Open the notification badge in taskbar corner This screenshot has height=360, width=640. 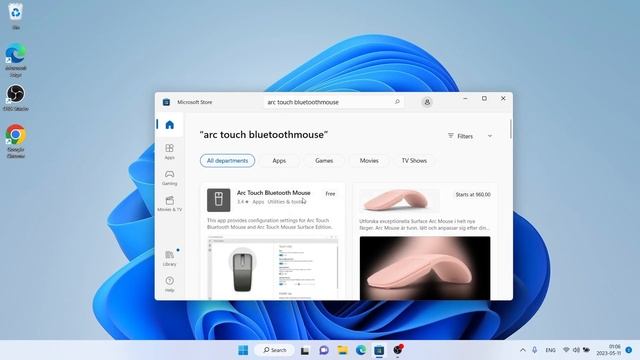629,350
